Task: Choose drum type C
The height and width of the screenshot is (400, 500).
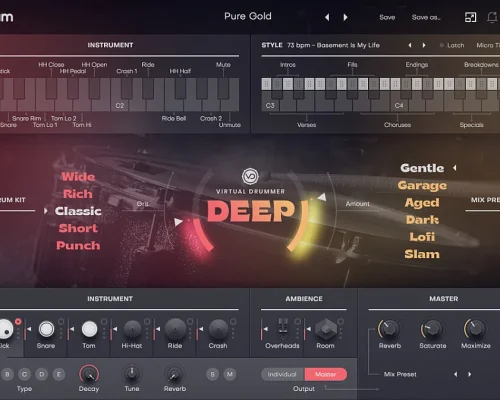Action: 24,374
